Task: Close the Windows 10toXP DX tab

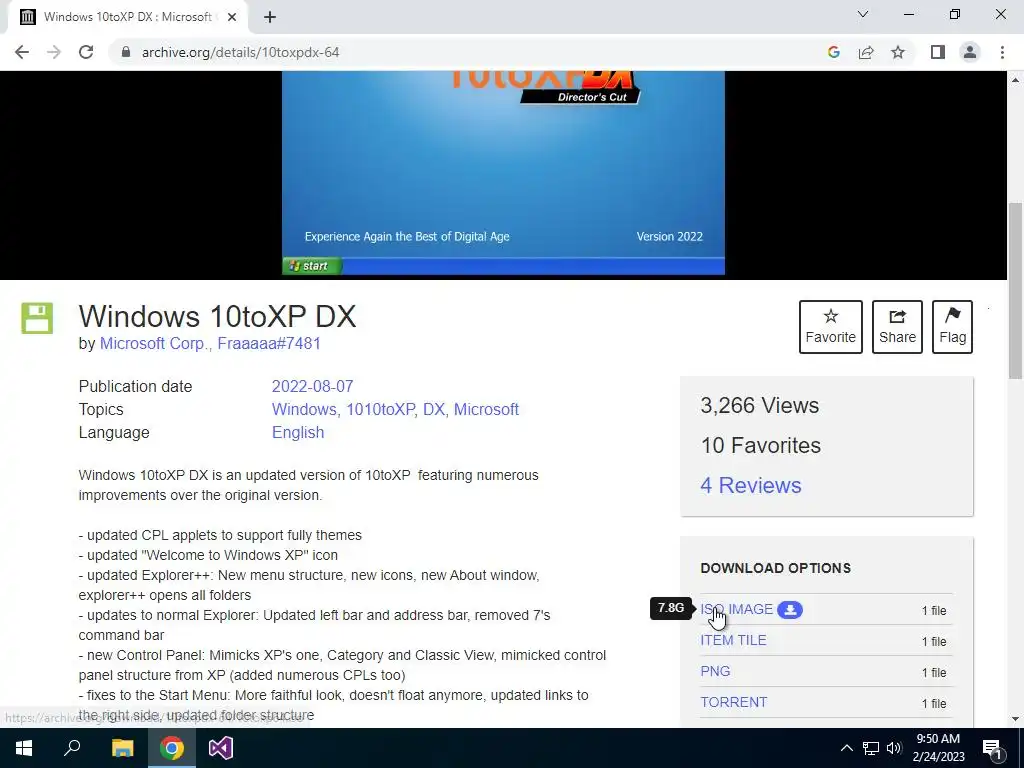Action: 232,17
